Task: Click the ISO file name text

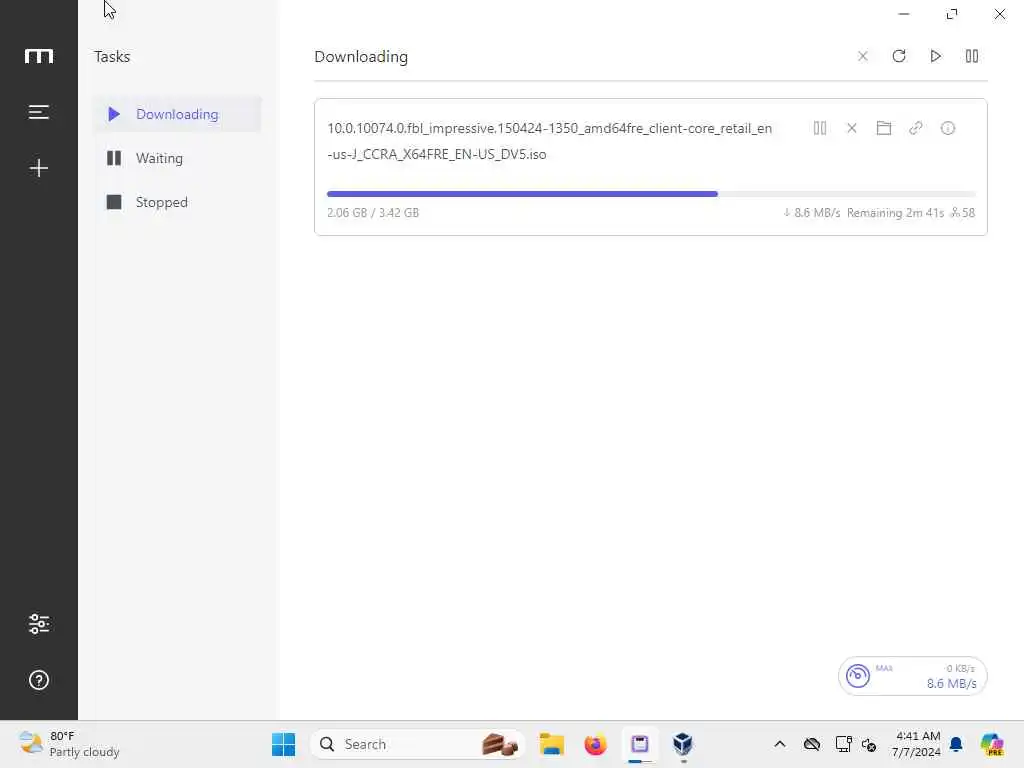Action: point(549,141)
